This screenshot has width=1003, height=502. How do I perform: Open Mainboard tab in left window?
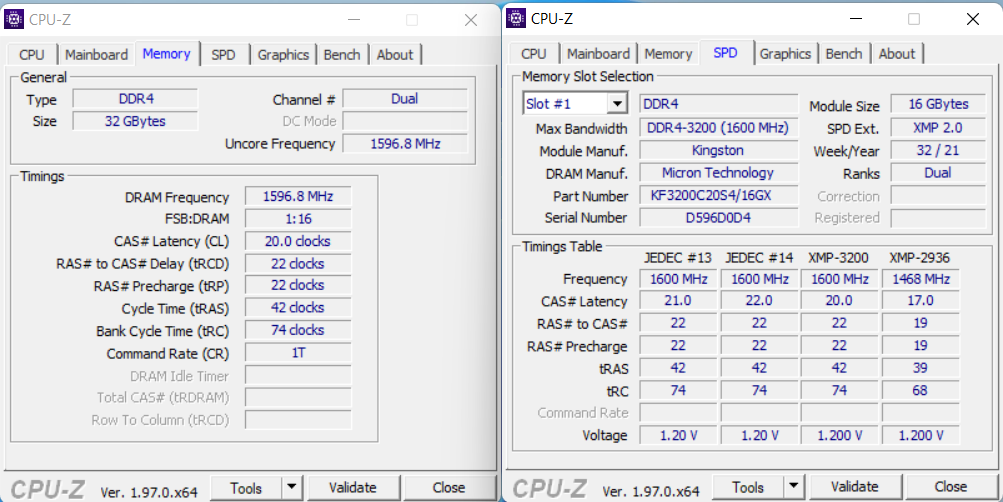click(x=97, y=55)
